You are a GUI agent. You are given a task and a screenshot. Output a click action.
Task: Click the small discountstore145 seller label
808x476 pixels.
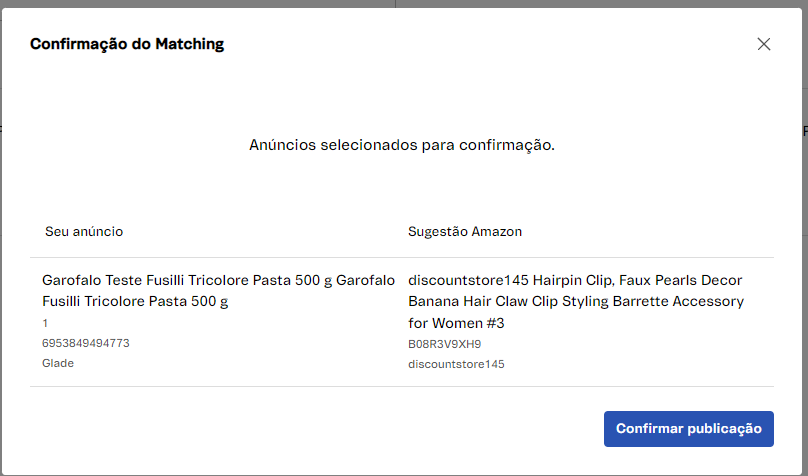pyautogui.click(x=456, y=364)
